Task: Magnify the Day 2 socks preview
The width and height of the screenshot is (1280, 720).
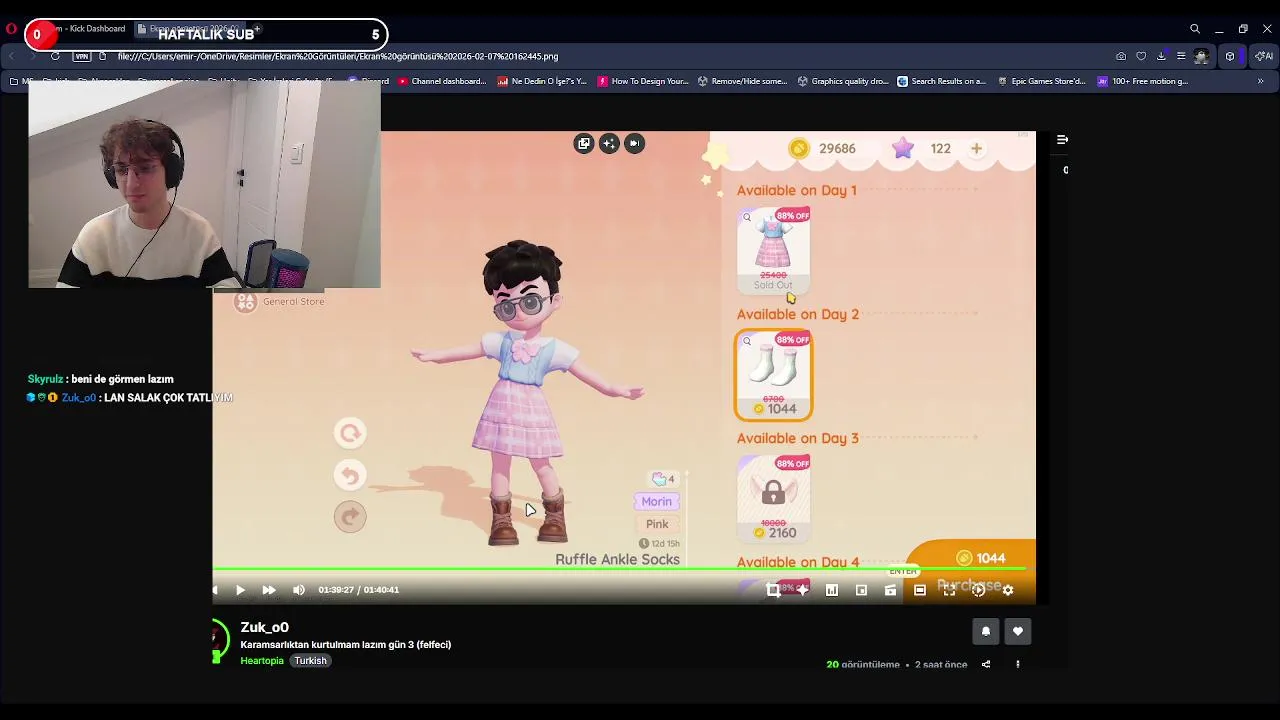Action: [747, 341]
